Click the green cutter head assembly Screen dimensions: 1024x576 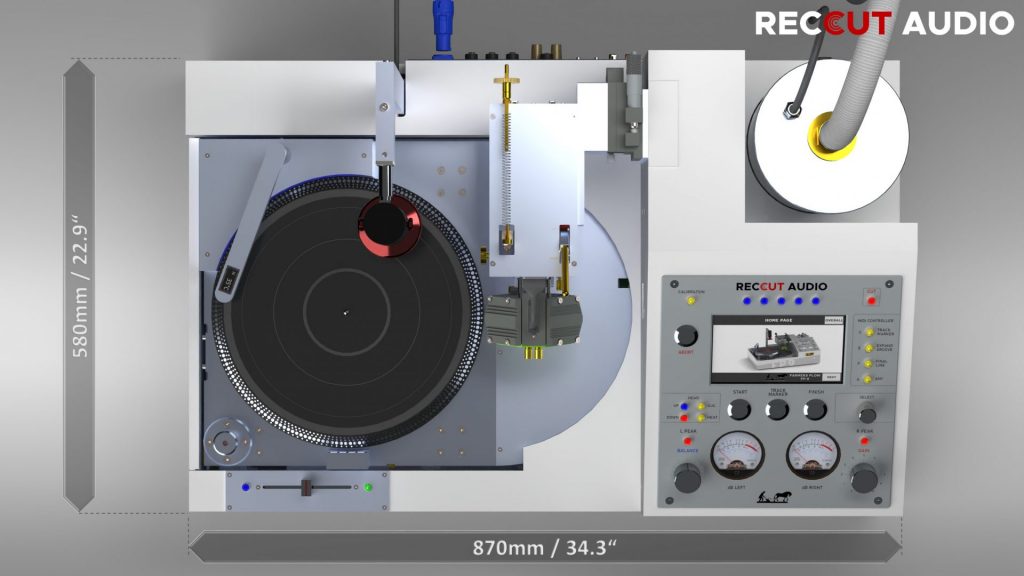click(x=533, y=318)
